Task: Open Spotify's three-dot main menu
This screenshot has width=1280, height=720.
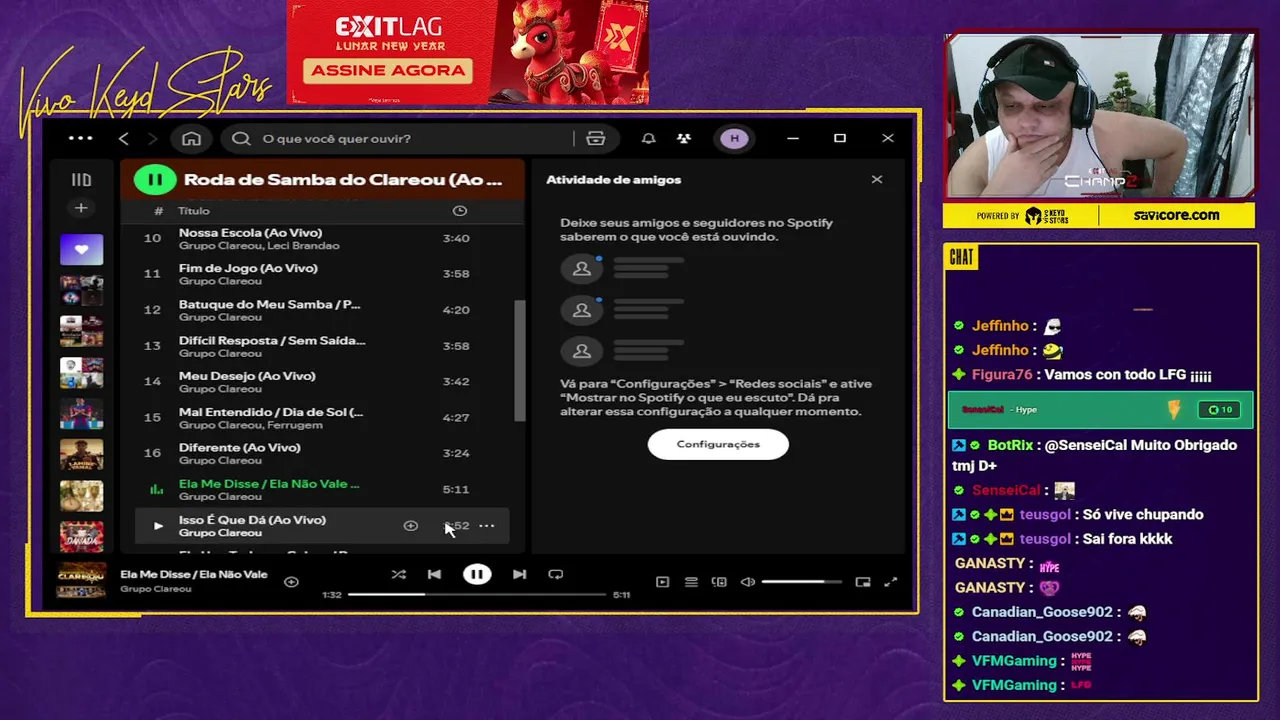Action: [x=81, y=138]
